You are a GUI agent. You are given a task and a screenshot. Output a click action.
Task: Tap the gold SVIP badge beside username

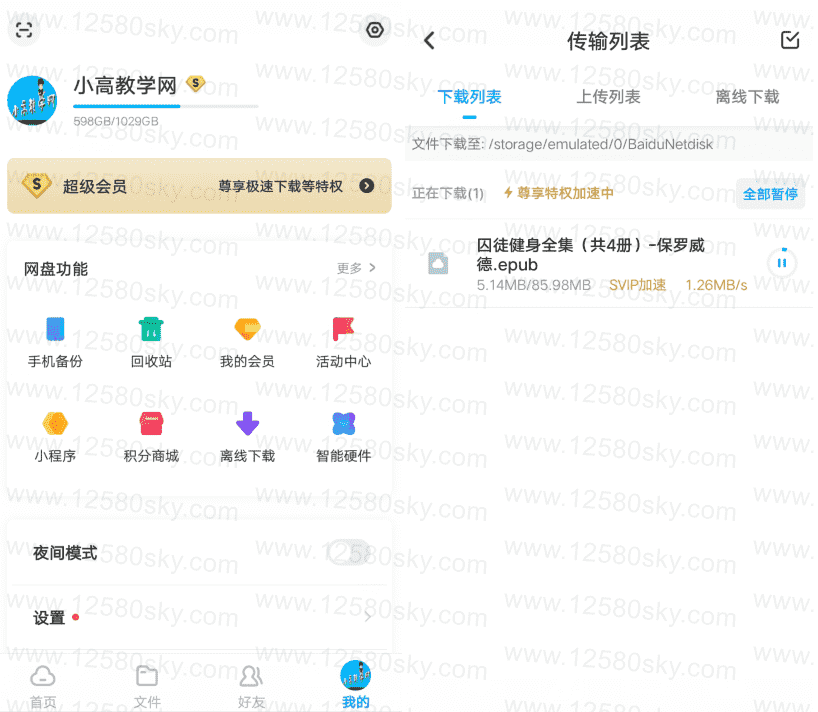(195, 83)
